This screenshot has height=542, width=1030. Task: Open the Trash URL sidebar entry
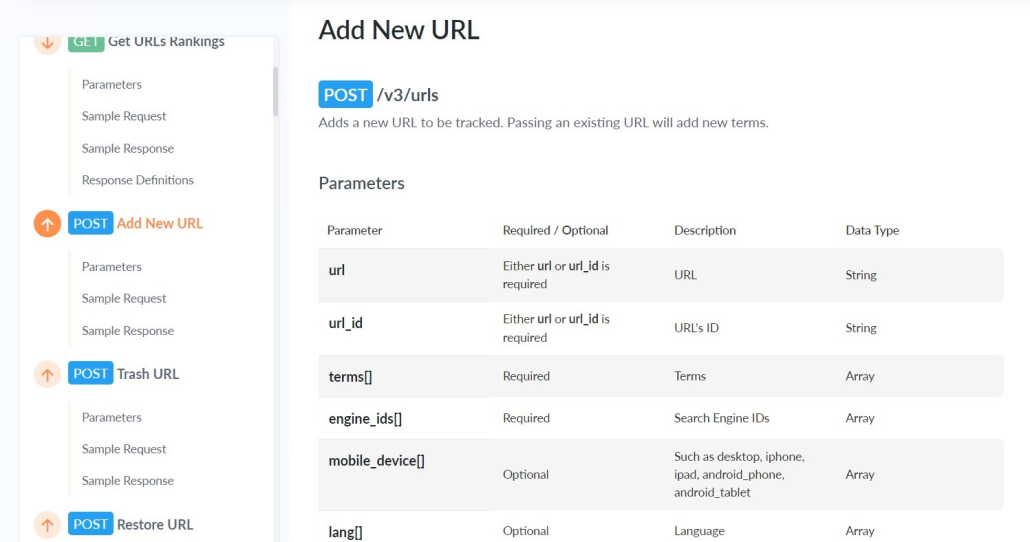click(148, 374)
